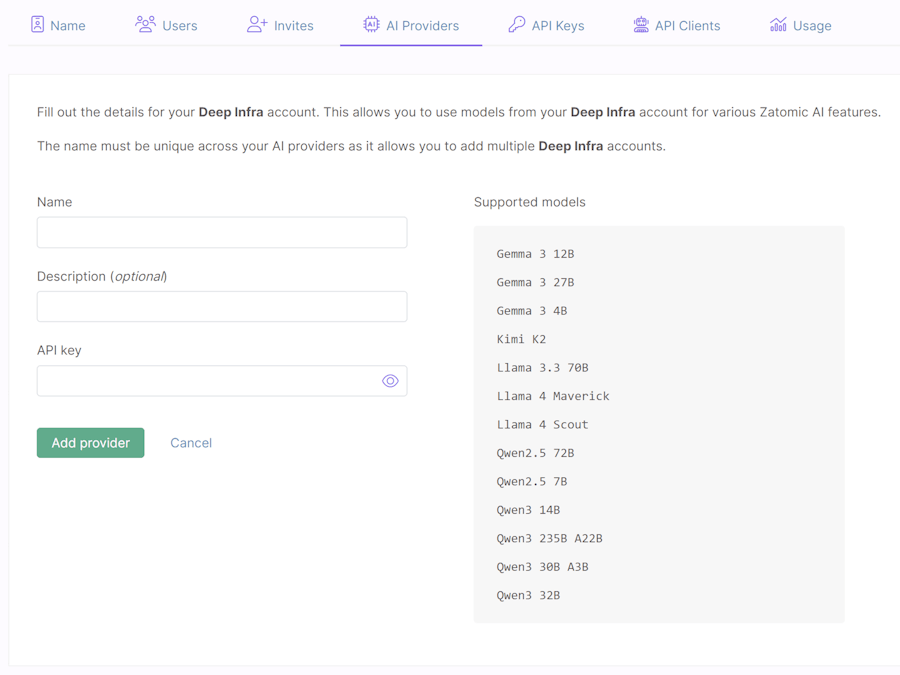View the Usage tab

(x=801, y=25)
